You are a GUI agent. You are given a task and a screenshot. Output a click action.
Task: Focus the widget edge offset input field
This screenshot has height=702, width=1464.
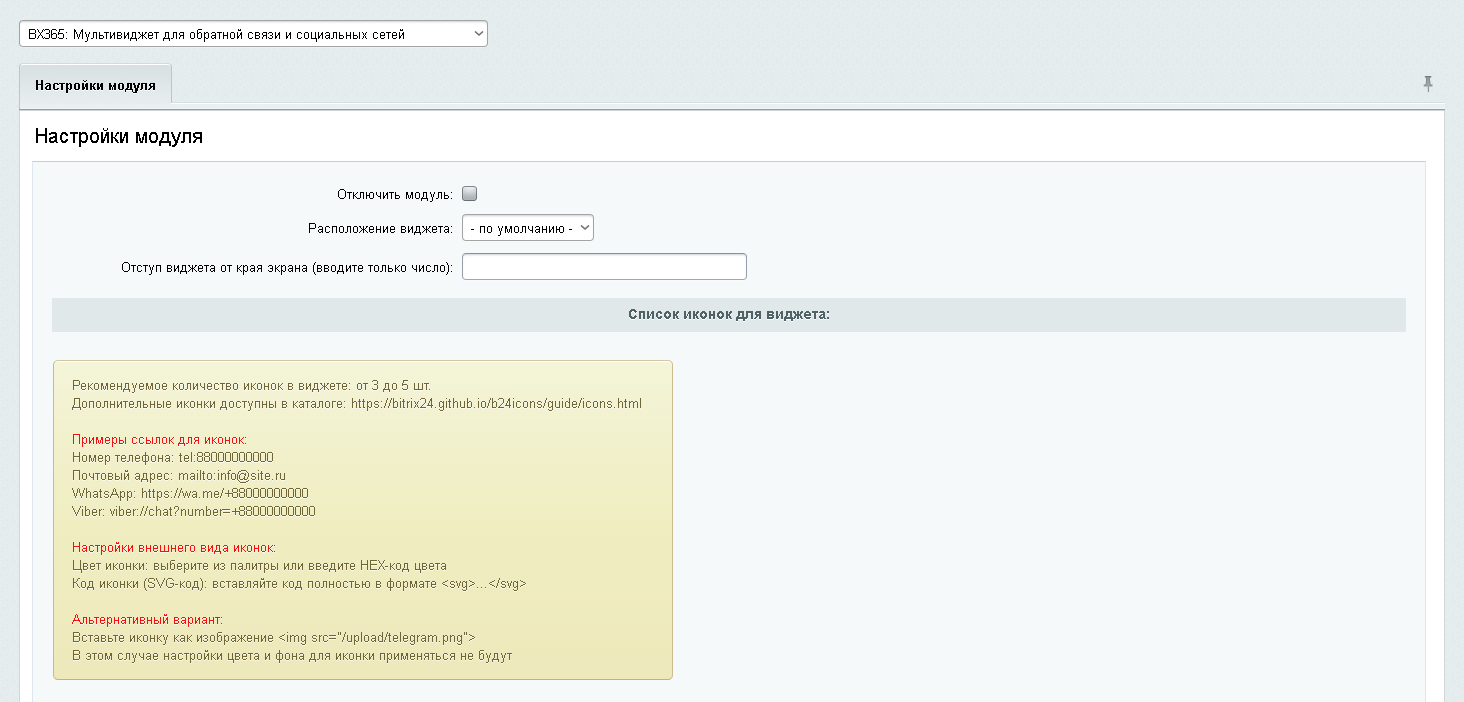(x=604, y=267)
